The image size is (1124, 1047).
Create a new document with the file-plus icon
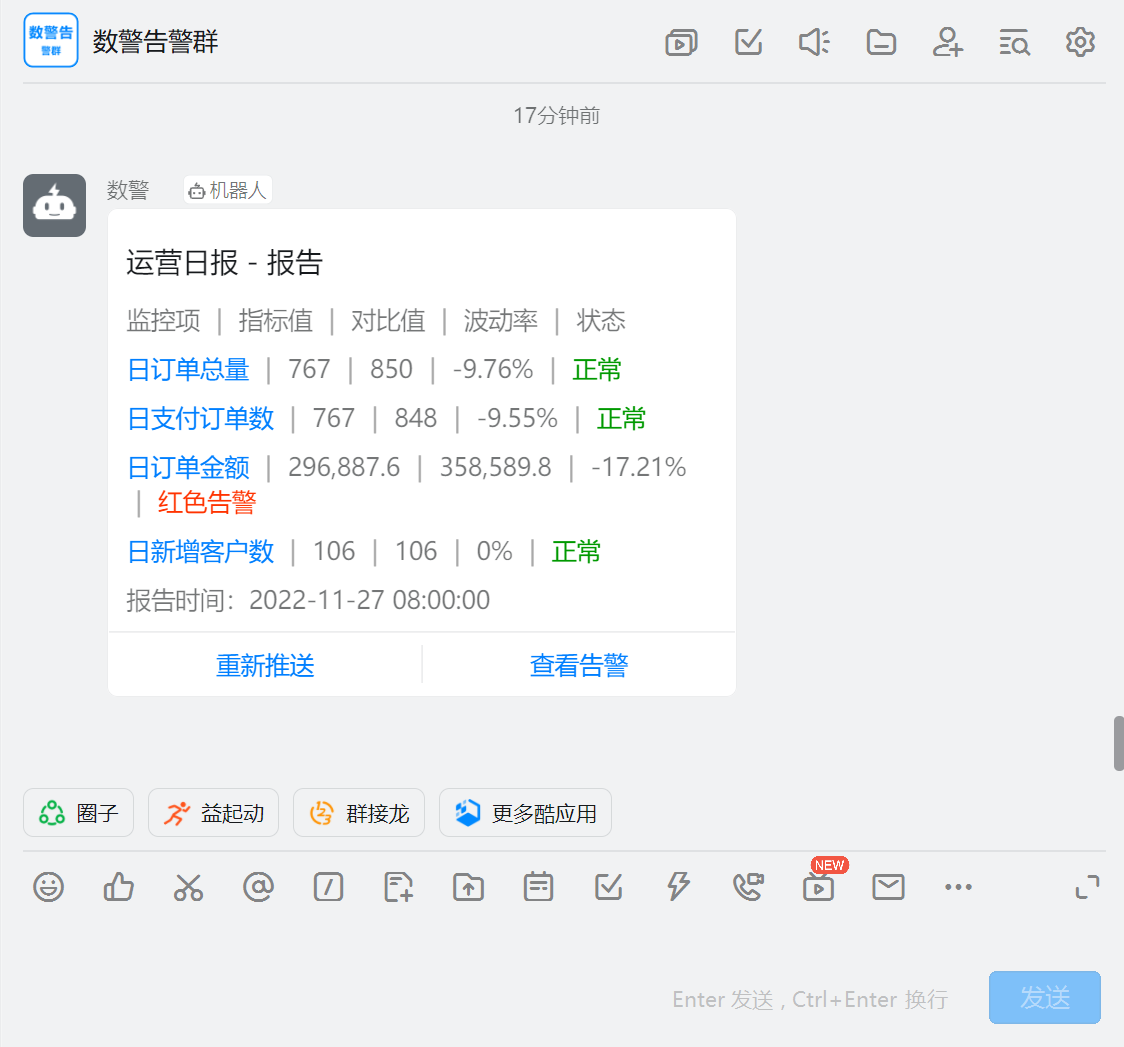(x=398, y=887)
